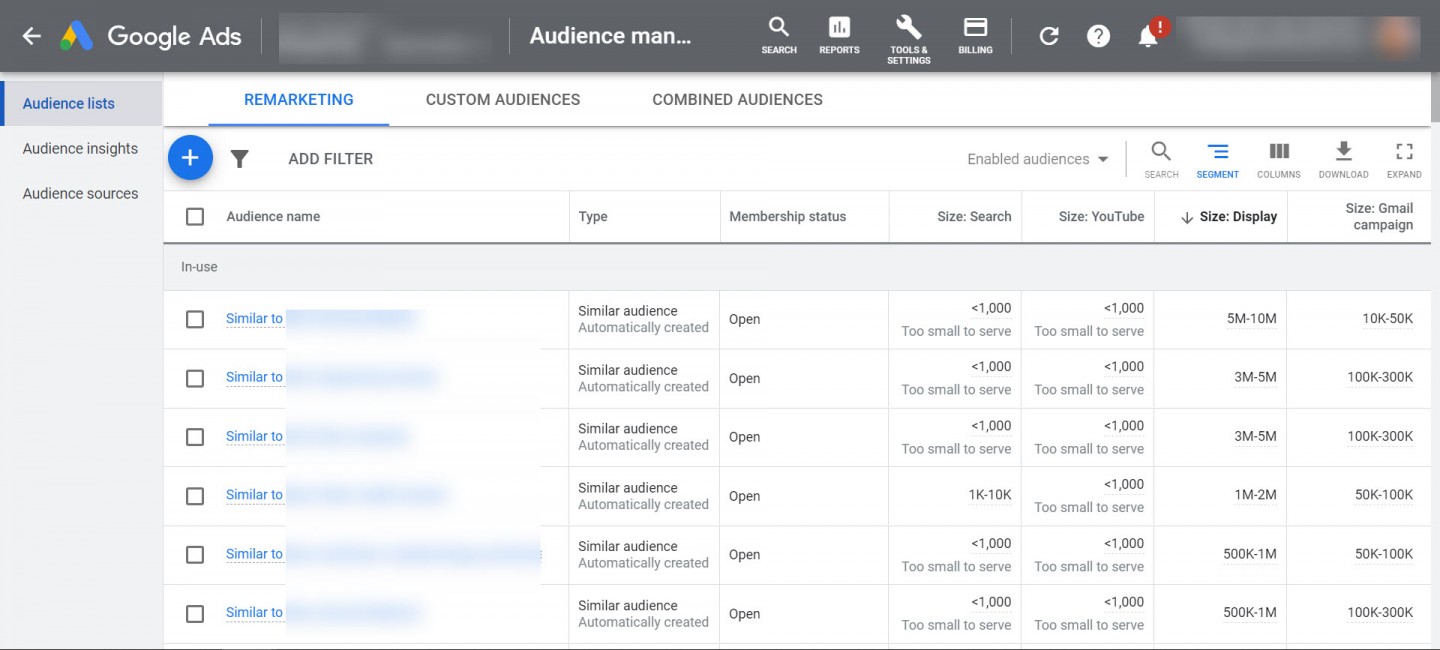Switch to the Custom Audiences tab
Screen dimensions: 1440x650
coord(503,99)
